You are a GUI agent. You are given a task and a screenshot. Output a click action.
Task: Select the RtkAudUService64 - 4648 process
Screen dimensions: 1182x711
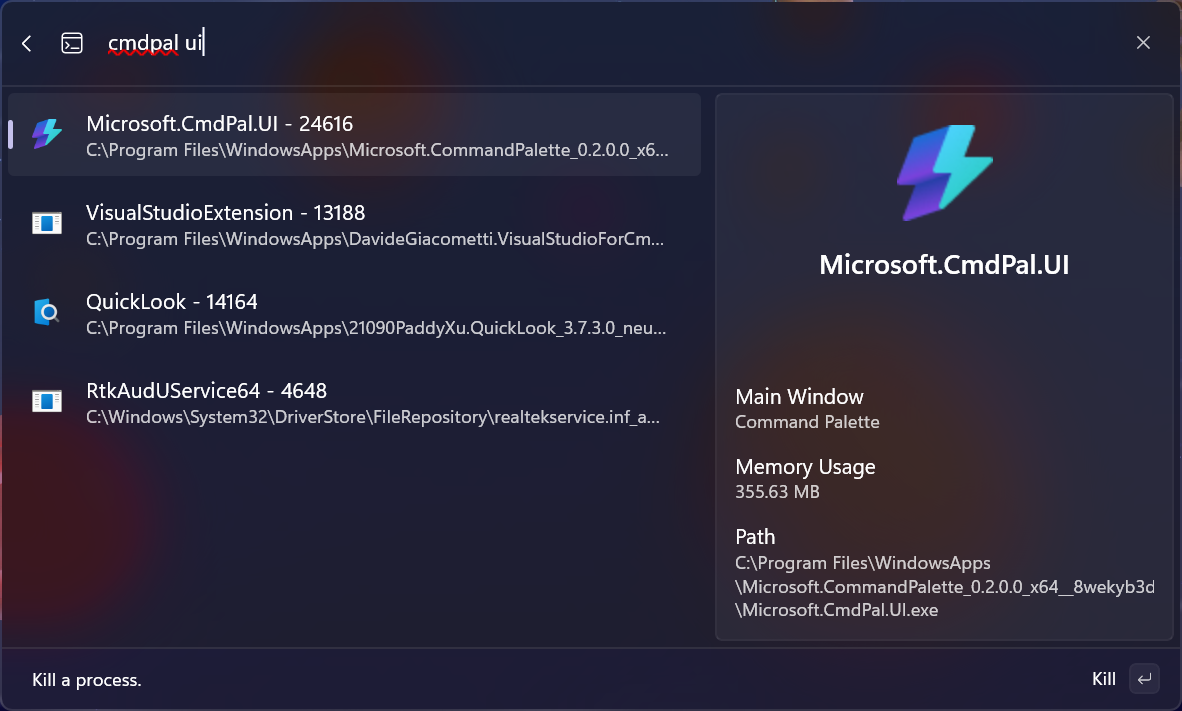pos(354,402)
